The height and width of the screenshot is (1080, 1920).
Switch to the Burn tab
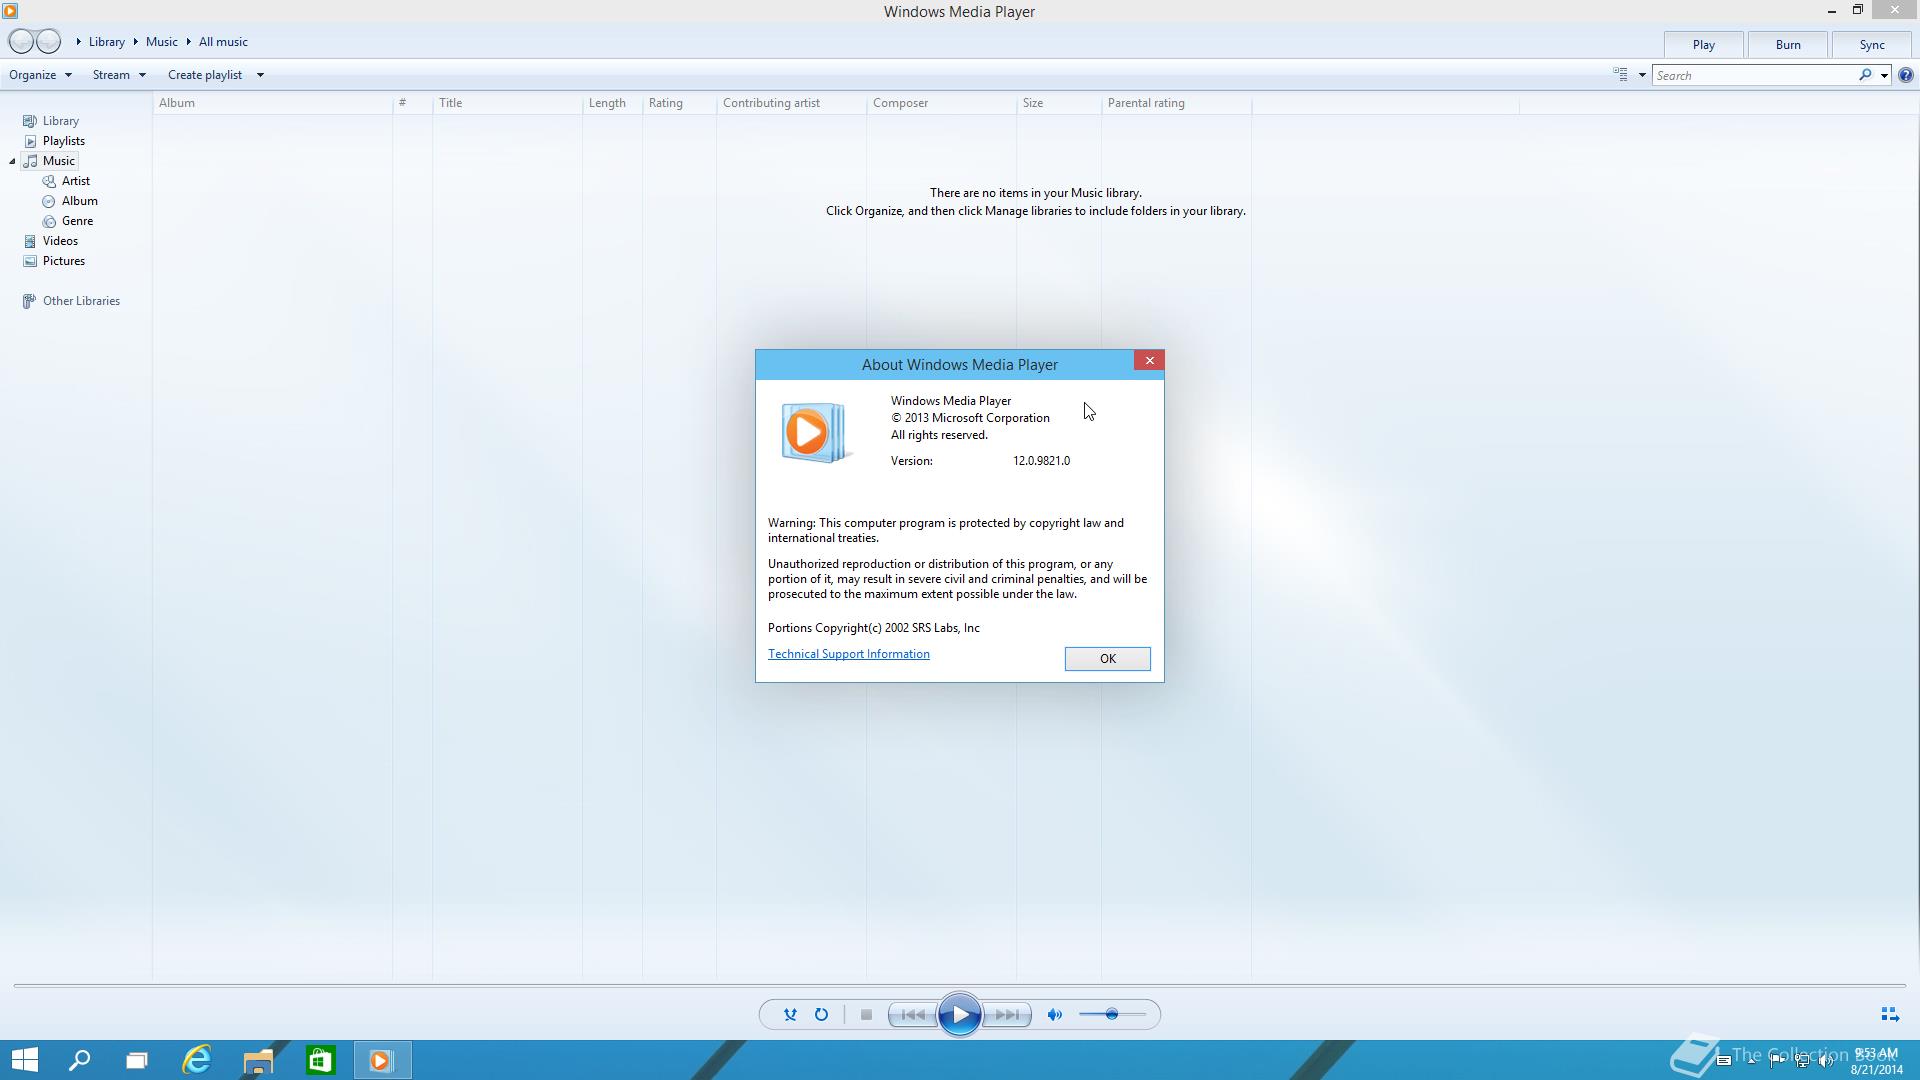tap(1788, 45)
